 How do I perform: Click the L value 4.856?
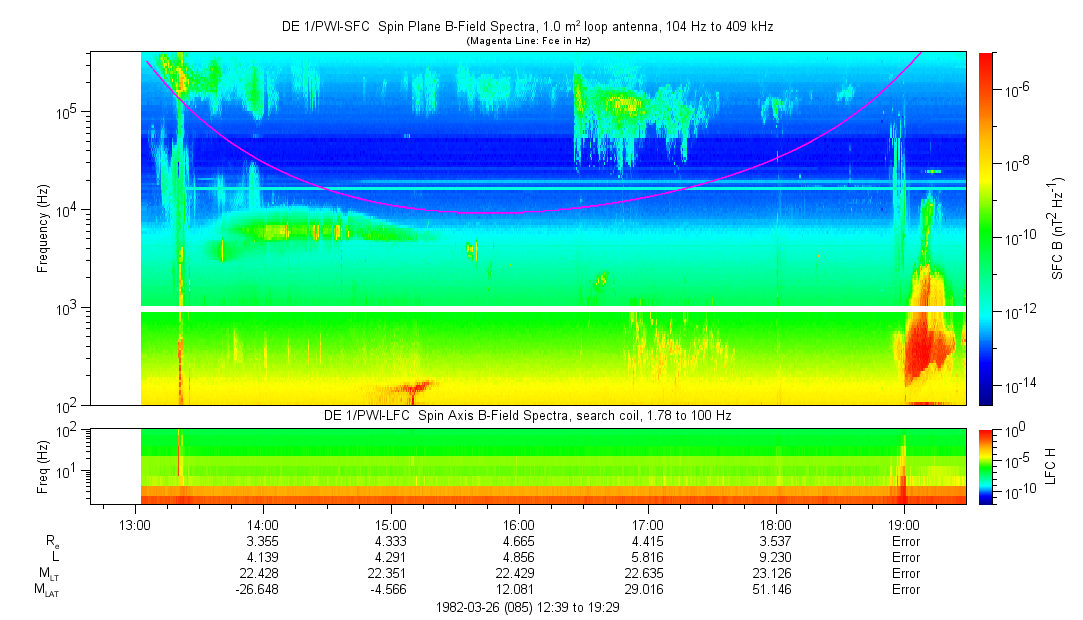click(519, 557)
